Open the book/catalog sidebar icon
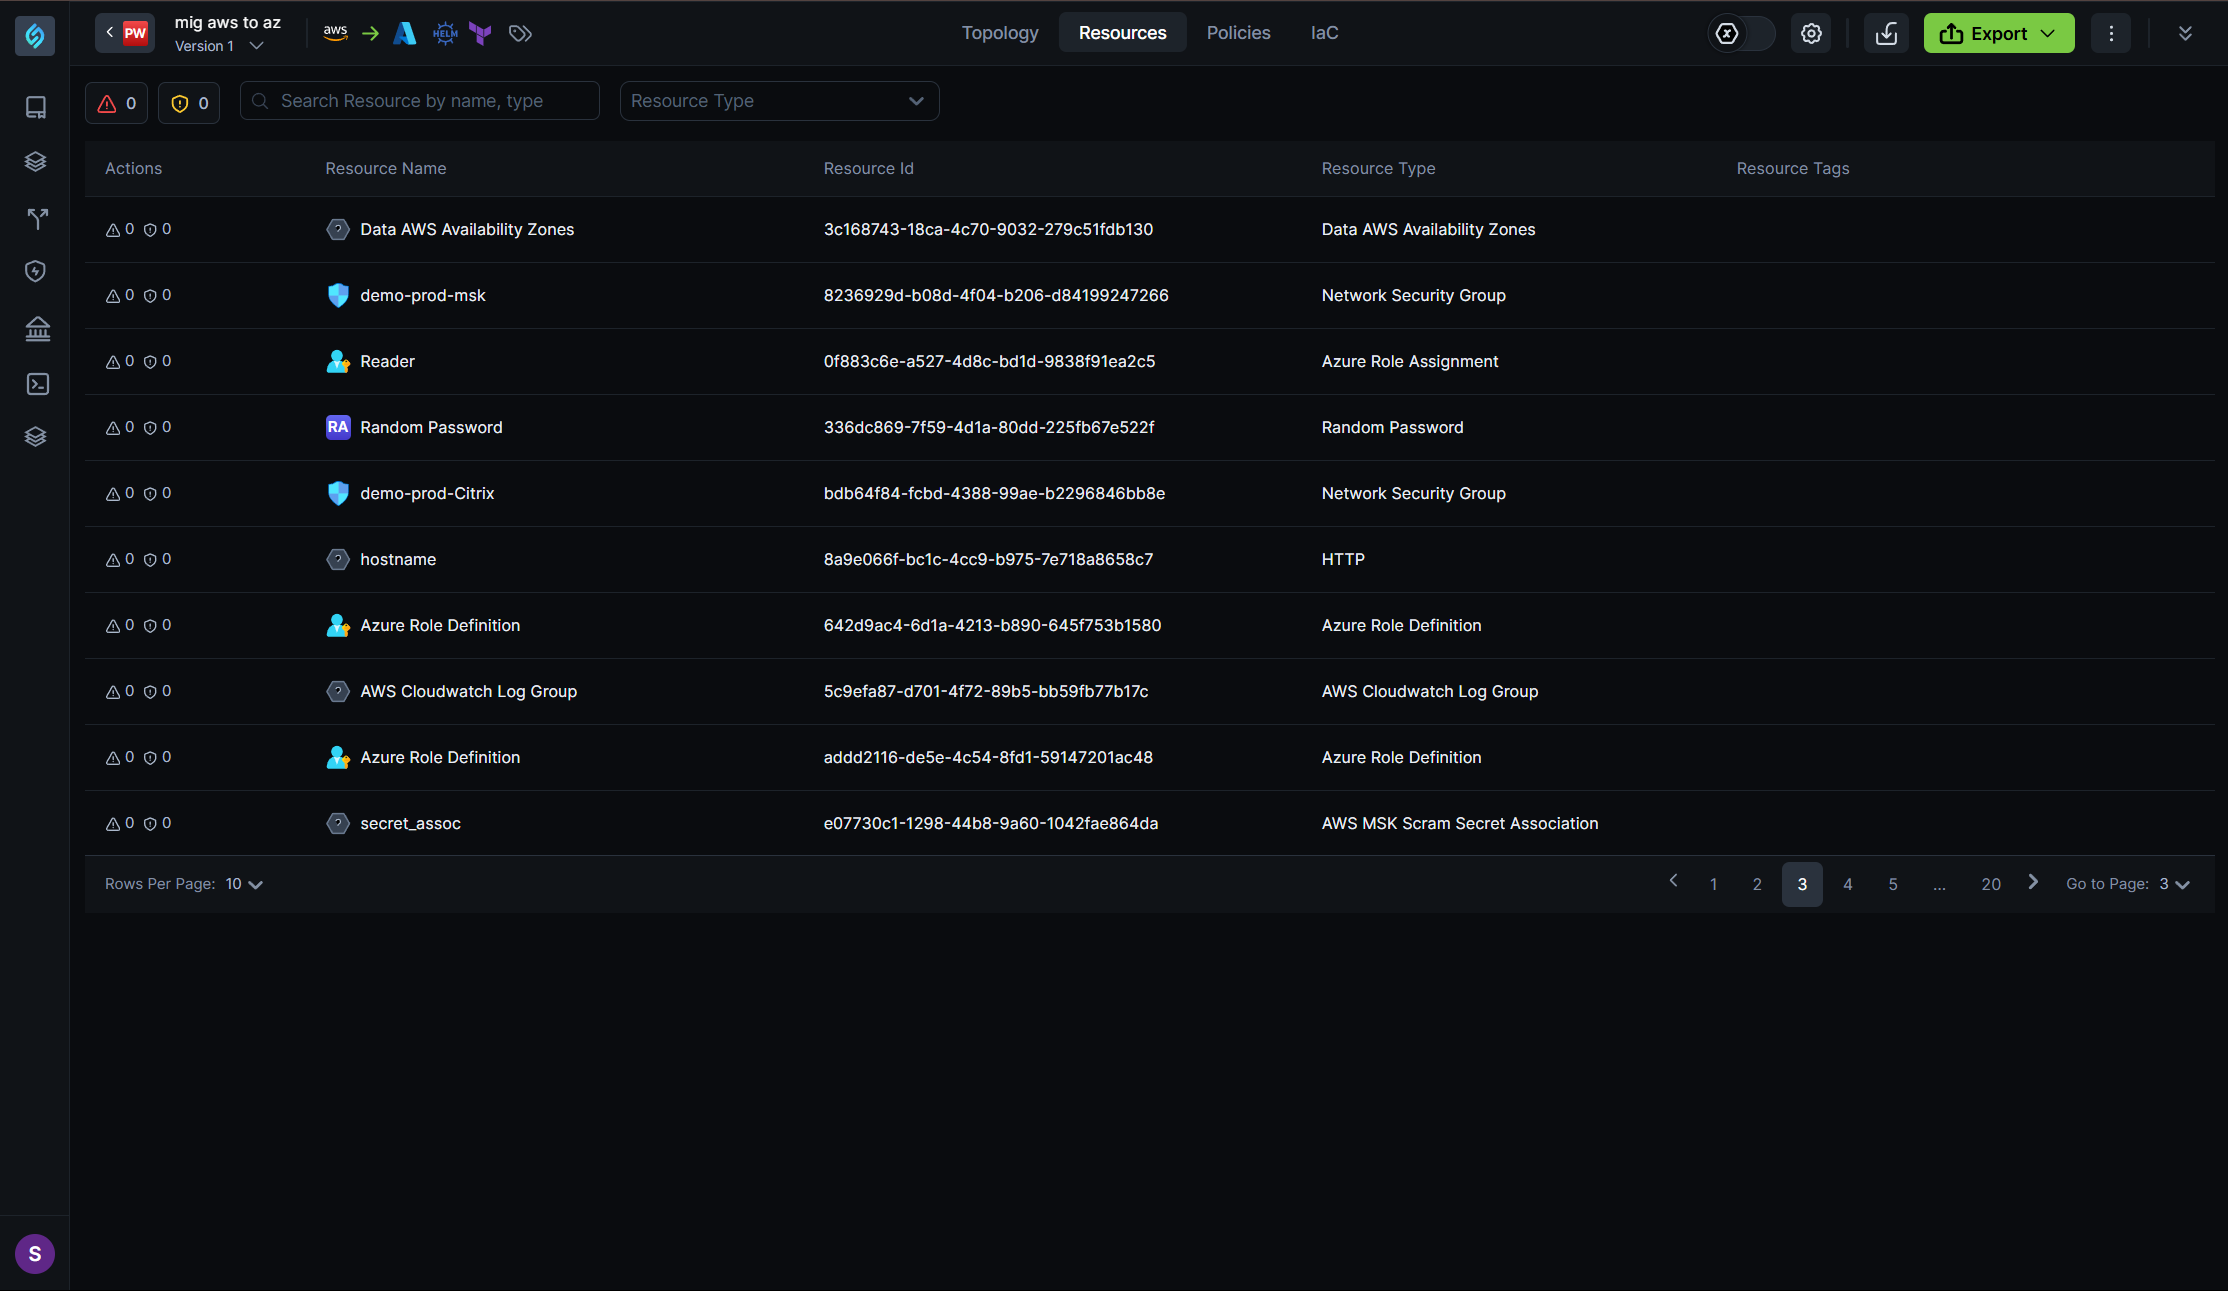The height and width of the screenshot is (1291, 2228). pos(36,107)
